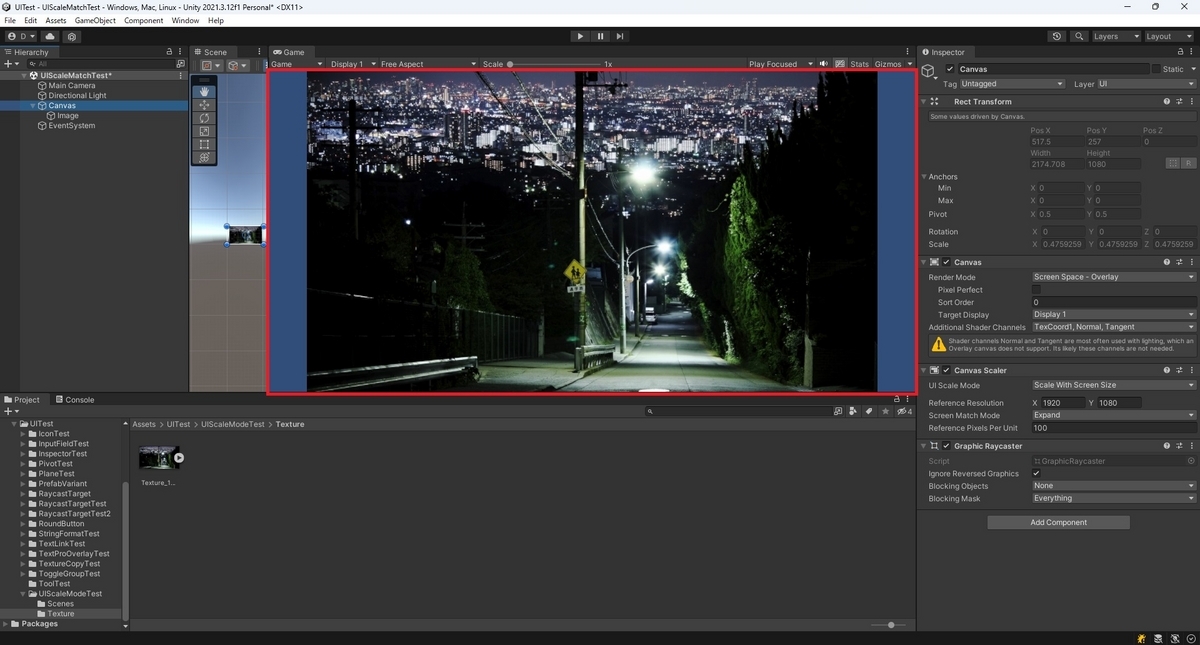Image resolution: width=1200 pixels, height=645 pixels.
Task: Click the Play button
Action: click(x=580, y=36)
